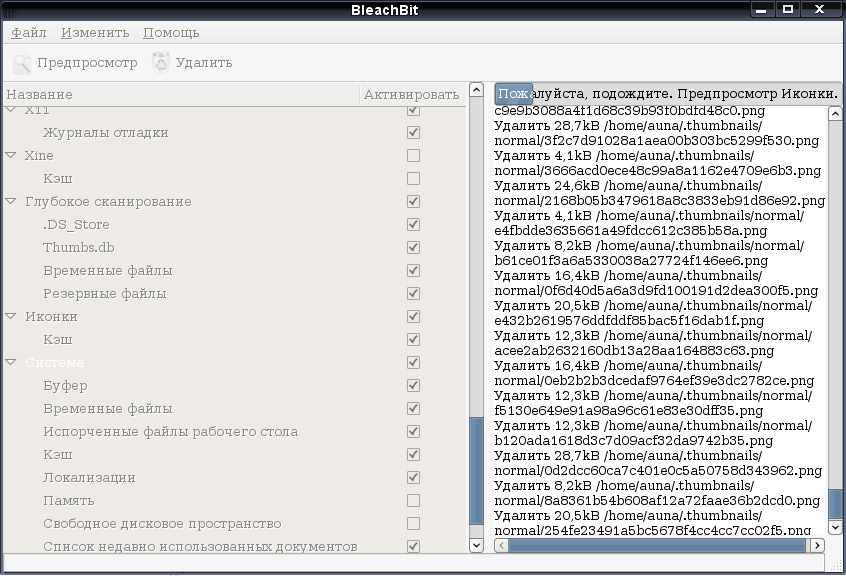Uncheck the .DS_Store checkbox

(x=413, y=225)
